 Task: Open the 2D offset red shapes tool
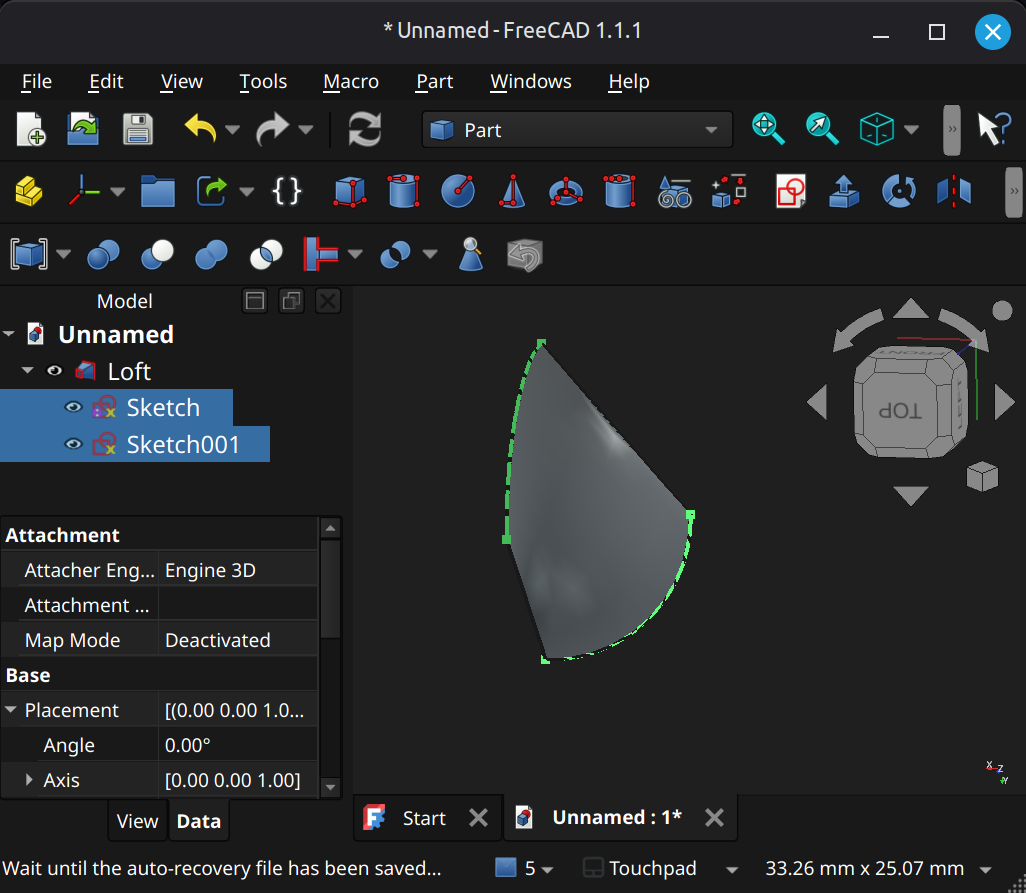tap(791, 192)
